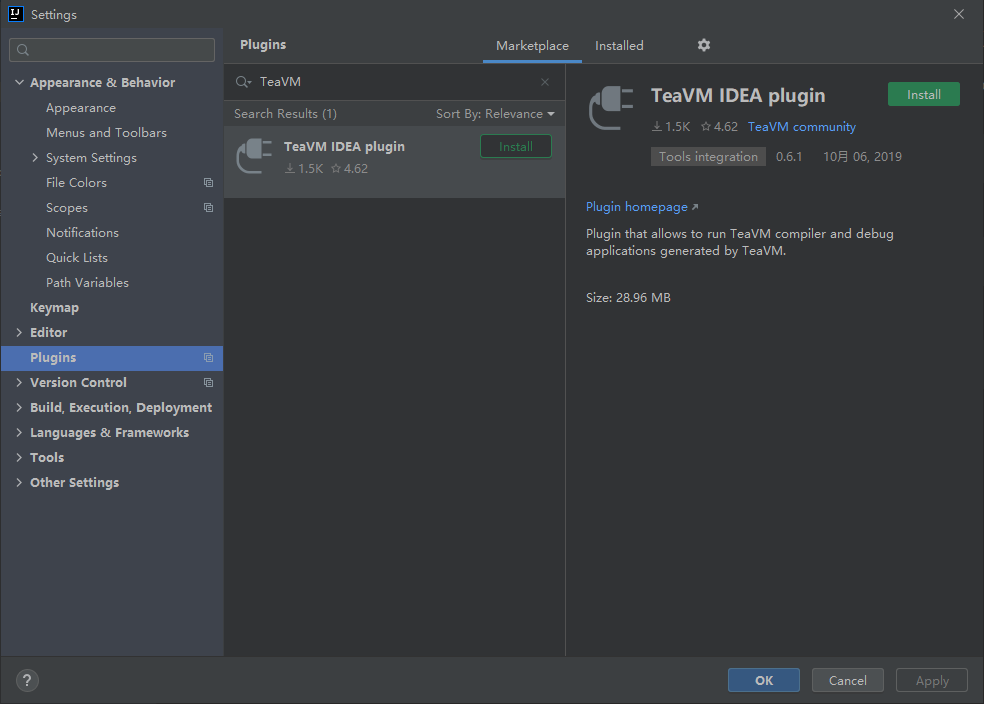Focus the settings search field
Viewport: 984px width, 704px height.
pyautogui.click(x=112, y=50)
